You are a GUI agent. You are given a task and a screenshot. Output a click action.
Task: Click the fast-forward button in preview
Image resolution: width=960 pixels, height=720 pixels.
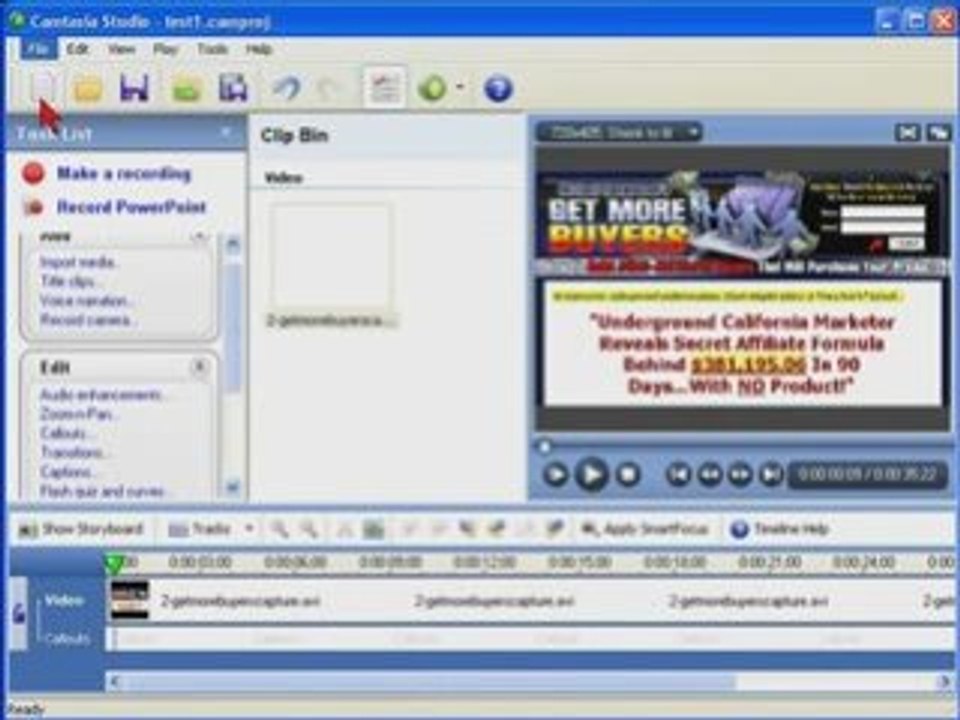click(x=740, y=474)
